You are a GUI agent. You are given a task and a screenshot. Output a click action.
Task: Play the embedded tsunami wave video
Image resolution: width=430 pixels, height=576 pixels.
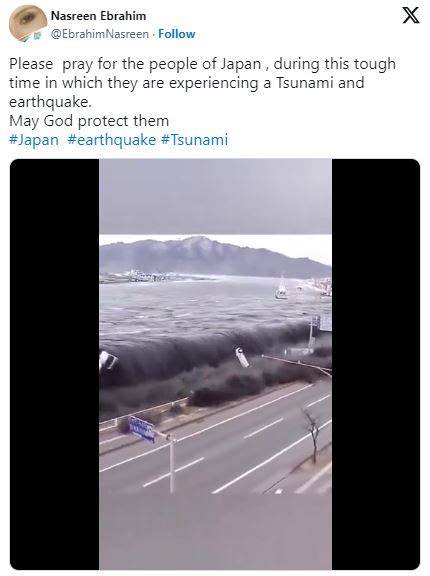[215, 364]
